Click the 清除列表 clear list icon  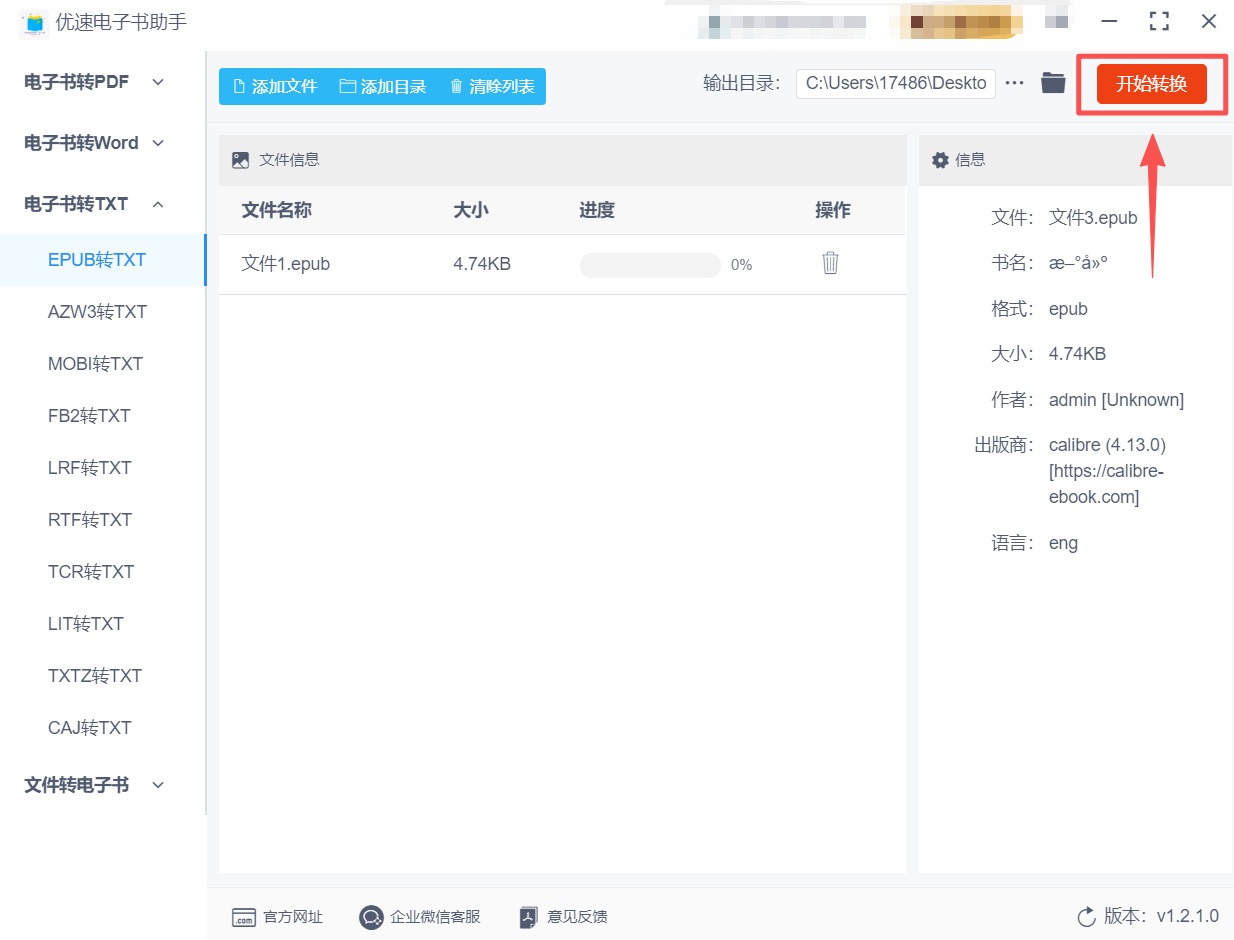457,86
